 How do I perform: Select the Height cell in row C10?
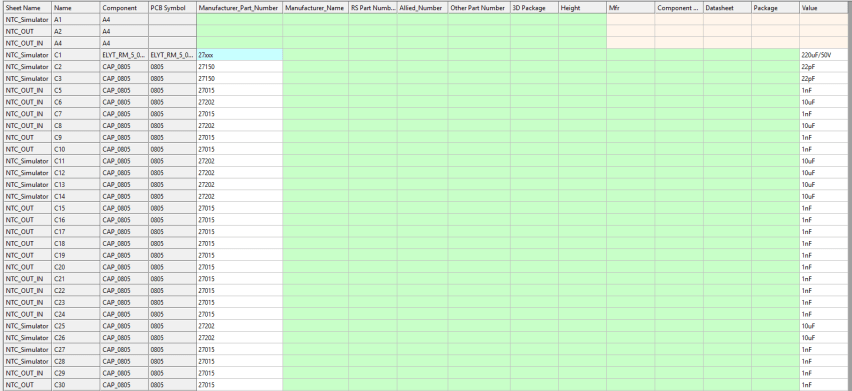click(583, 149)
